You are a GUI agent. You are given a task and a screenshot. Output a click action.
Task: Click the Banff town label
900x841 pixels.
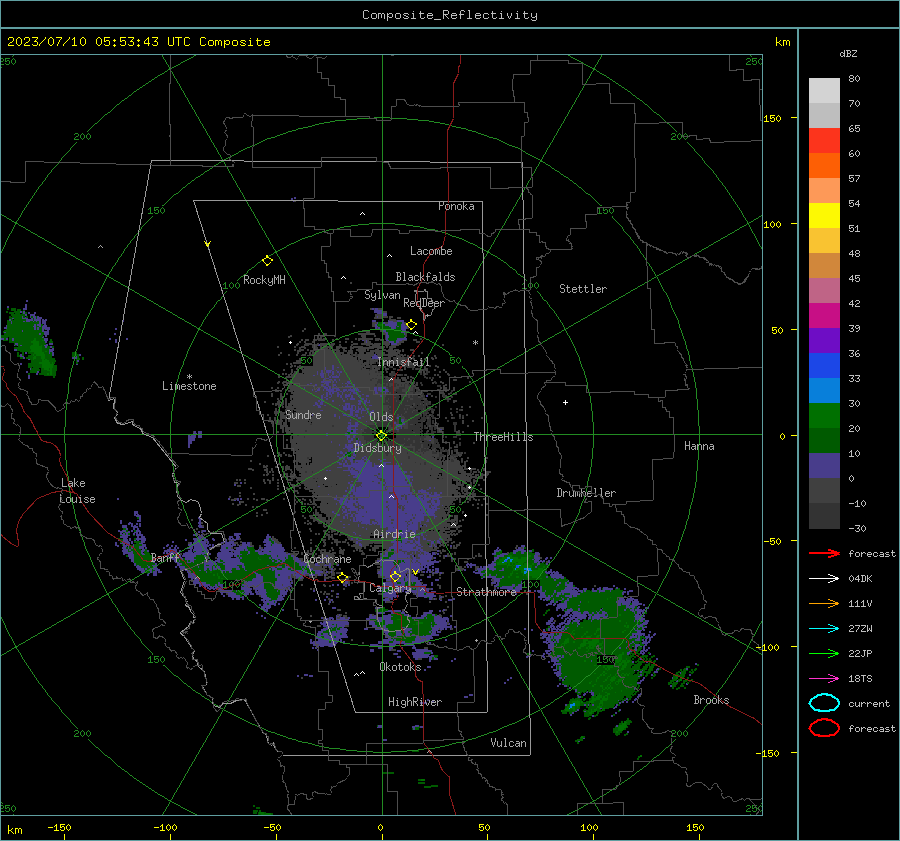(165, 557)
